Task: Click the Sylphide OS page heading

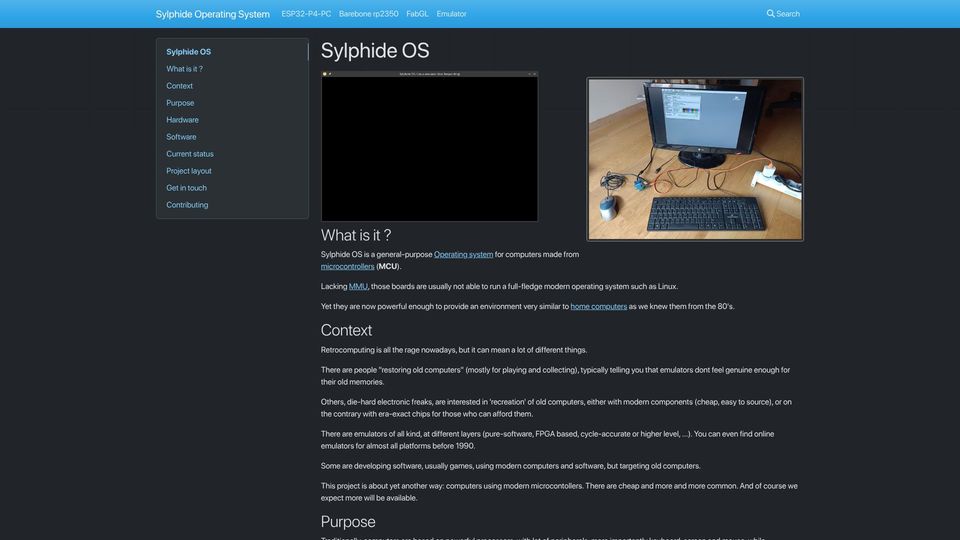Action: point(375,51)
